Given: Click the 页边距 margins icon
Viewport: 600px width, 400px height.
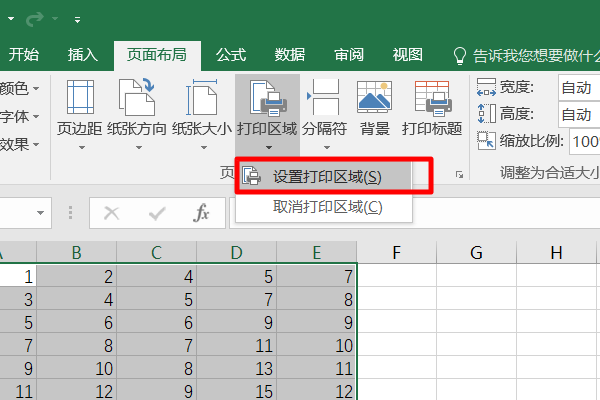Looking at the screenshot, I should [80, 97].
